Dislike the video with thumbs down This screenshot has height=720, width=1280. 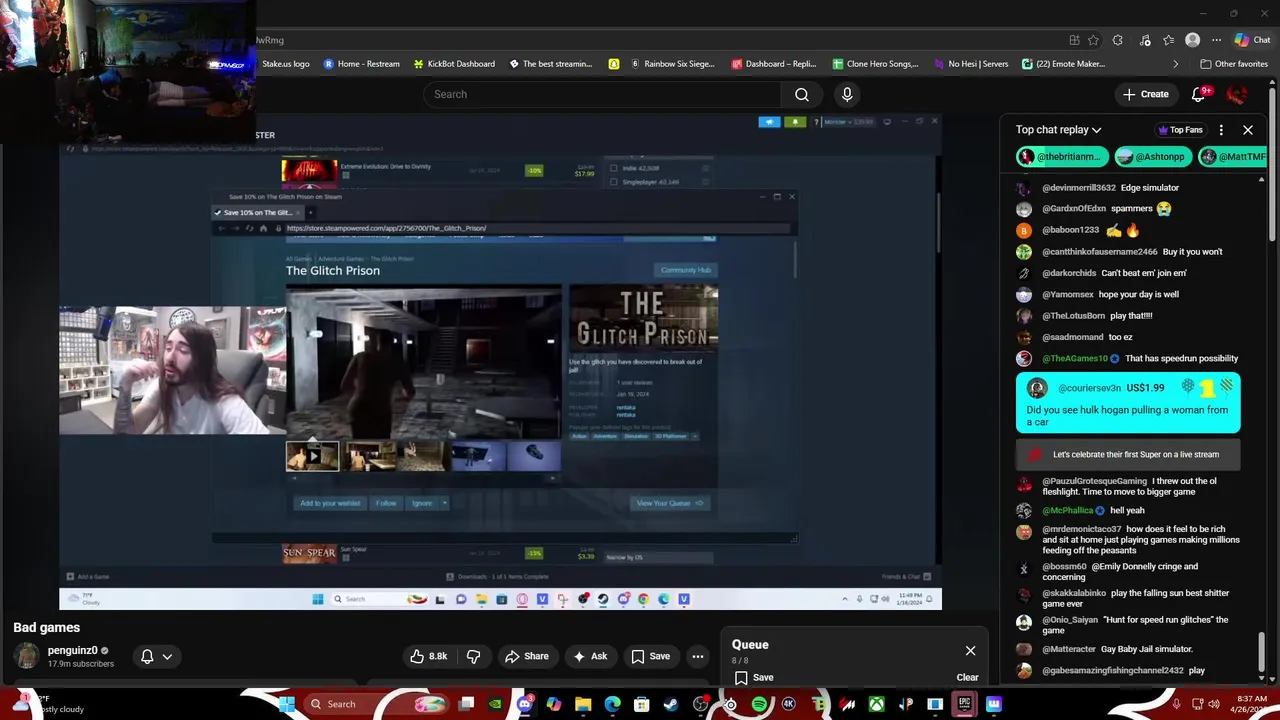pos(473,656)
